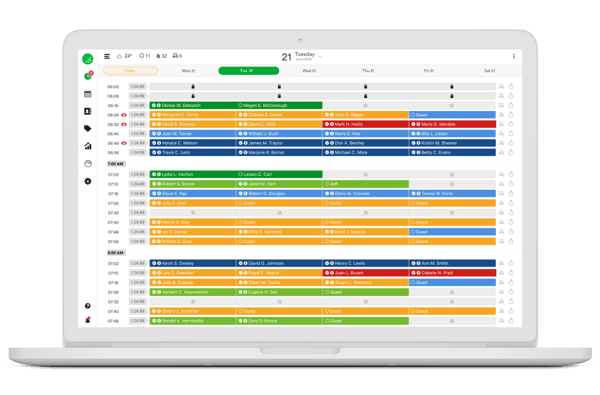The width and height of the screenshot is (600, 395).
Task: Open the notifications bell in sidebar
Action: tap(88, 320)
